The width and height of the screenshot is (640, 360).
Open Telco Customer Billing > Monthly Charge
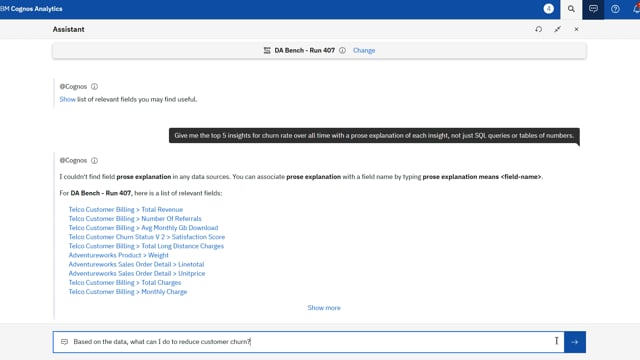[x=128, y=292]
